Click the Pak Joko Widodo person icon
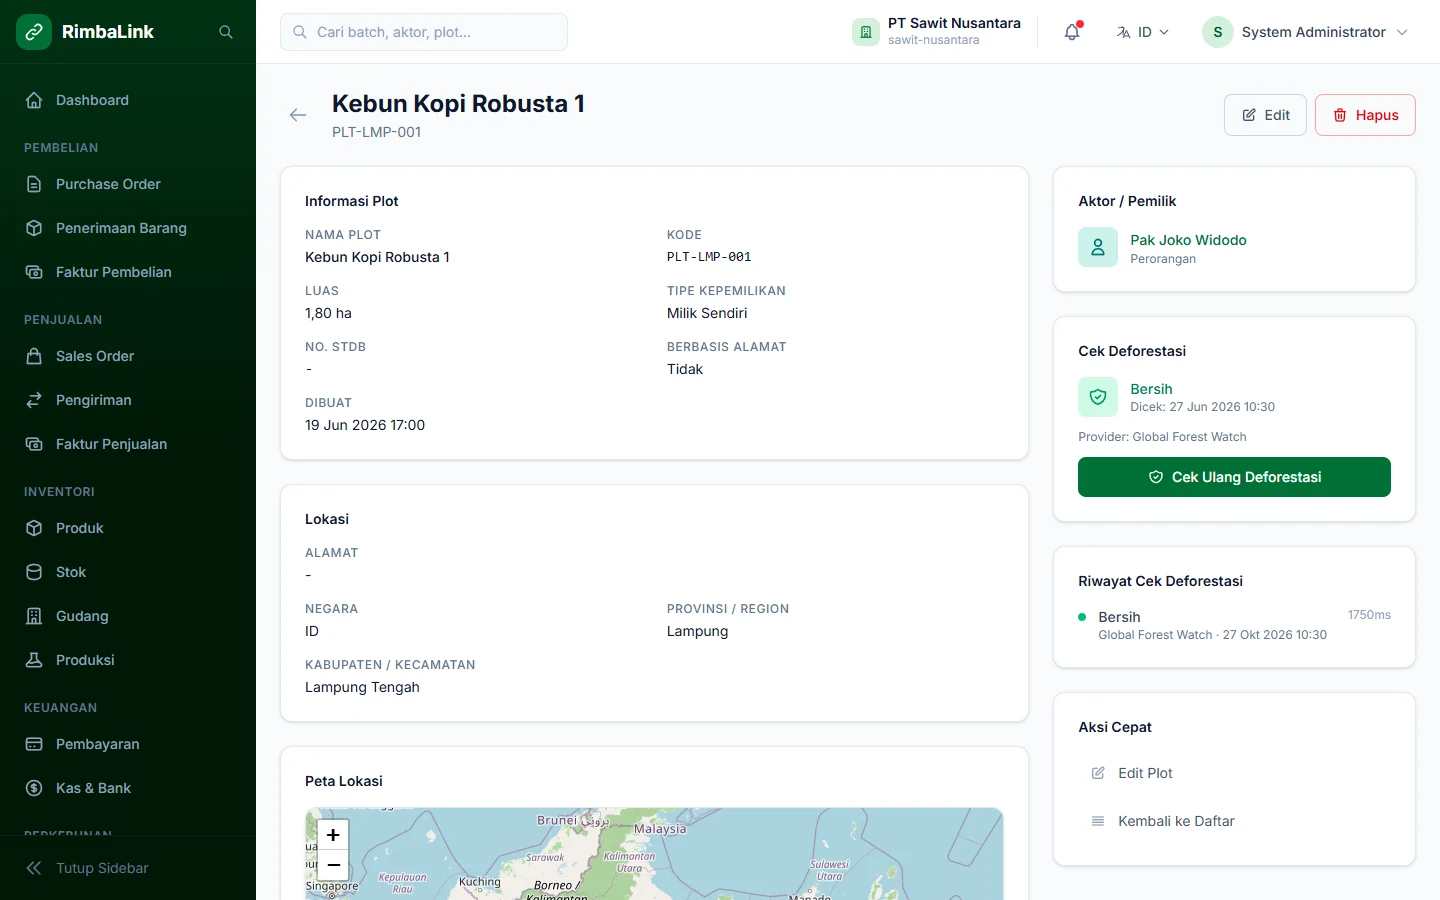The height and width of the screenshot is (900, 1440). tap(1098, 248)
